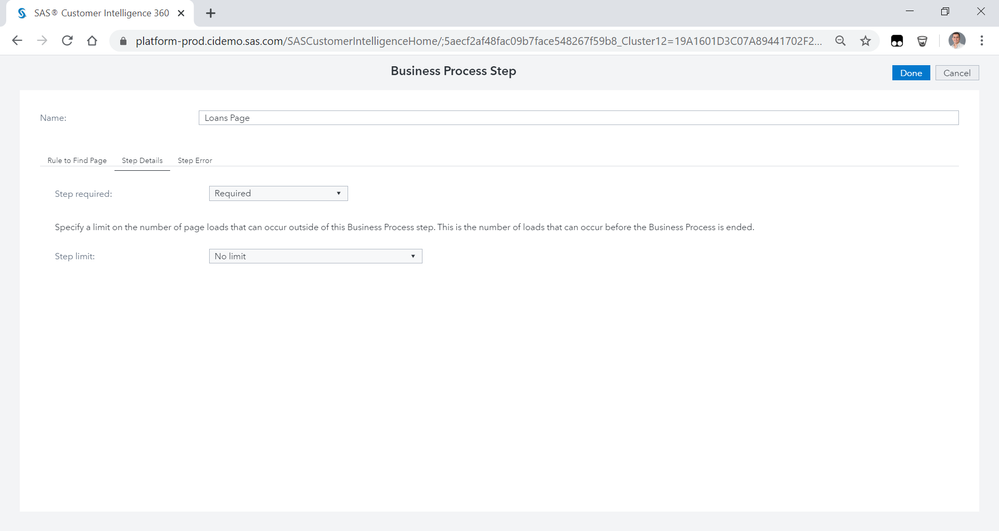
Task: Expand the Step required dropdown
Action: tap(278, 193)
